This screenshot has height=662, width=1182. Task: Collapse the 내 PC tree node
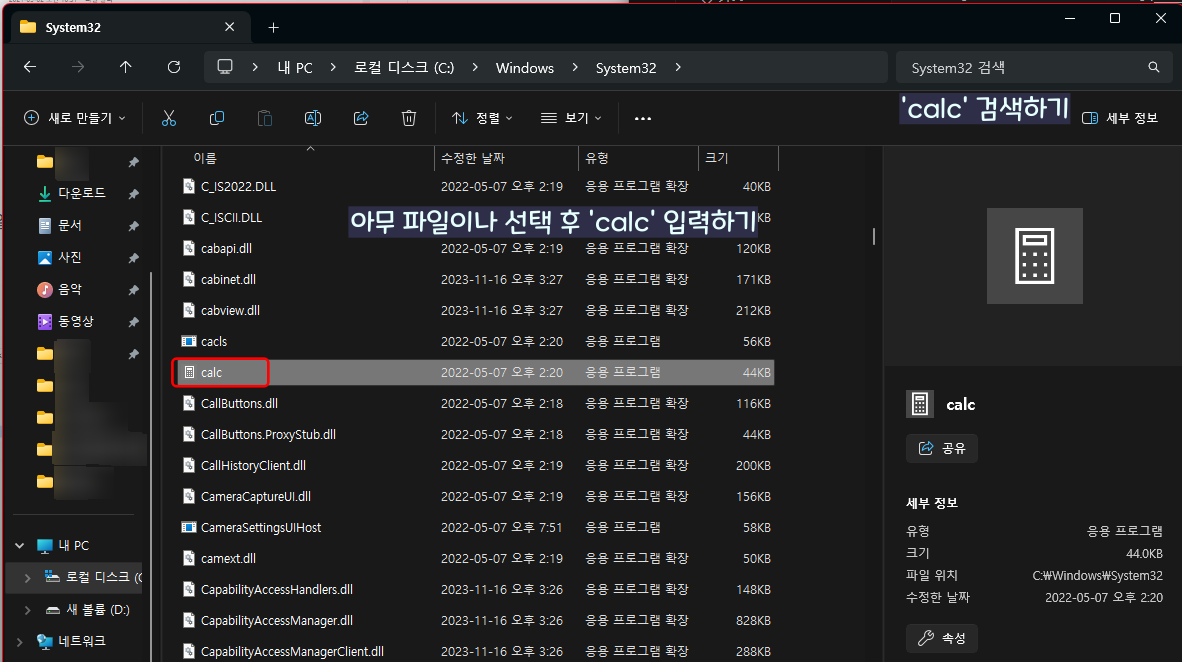coord(20,545)
